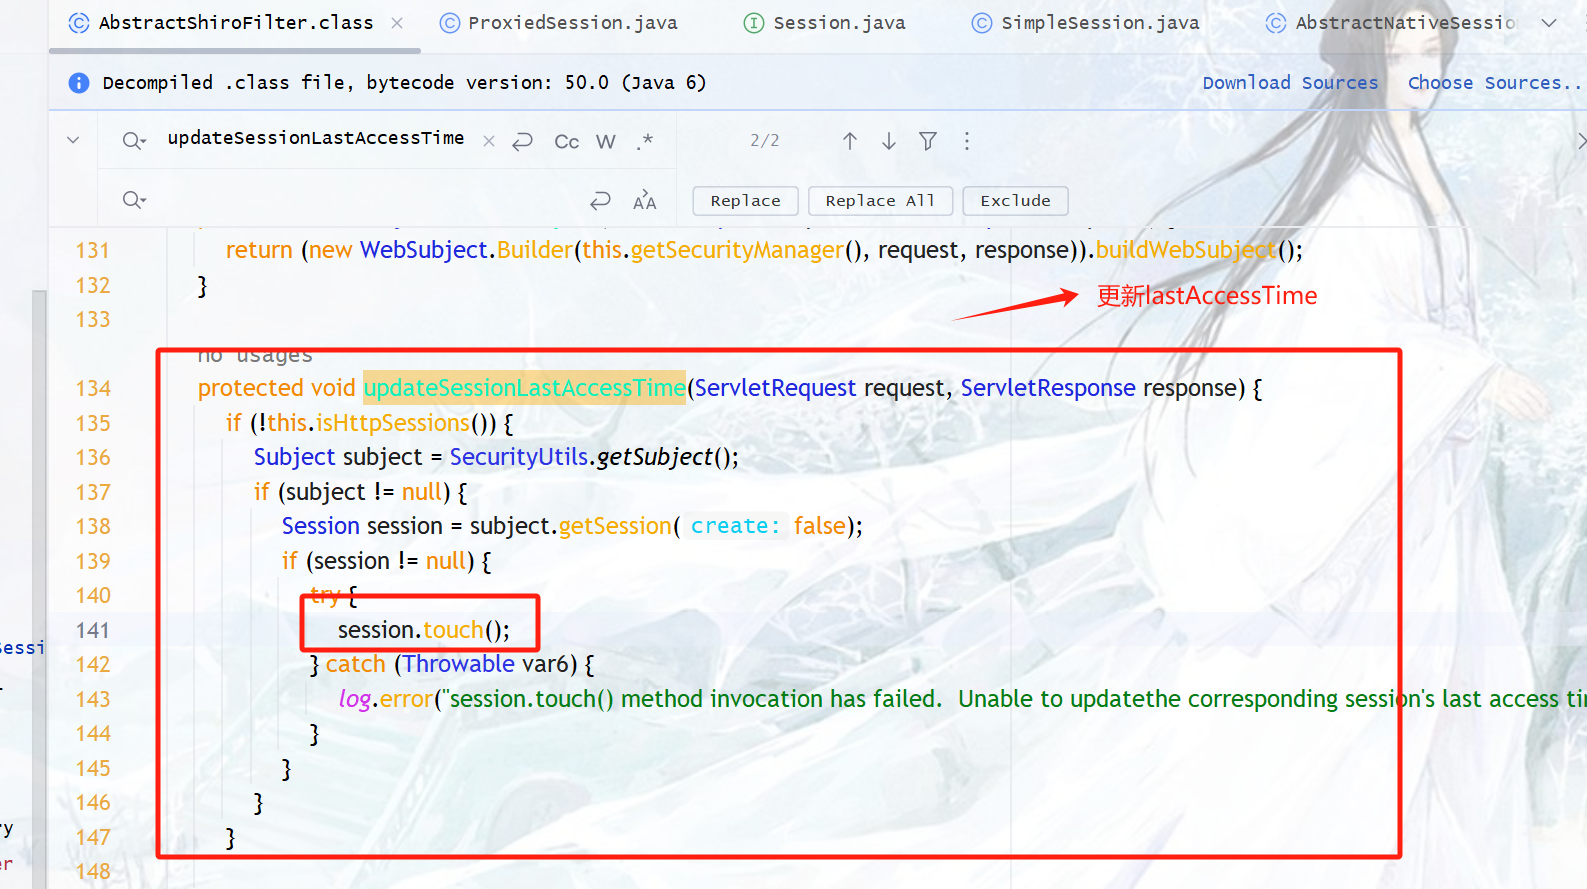Open the ProxiedSession.java tab
This screenshot has height=889, width=1587.
559,23
